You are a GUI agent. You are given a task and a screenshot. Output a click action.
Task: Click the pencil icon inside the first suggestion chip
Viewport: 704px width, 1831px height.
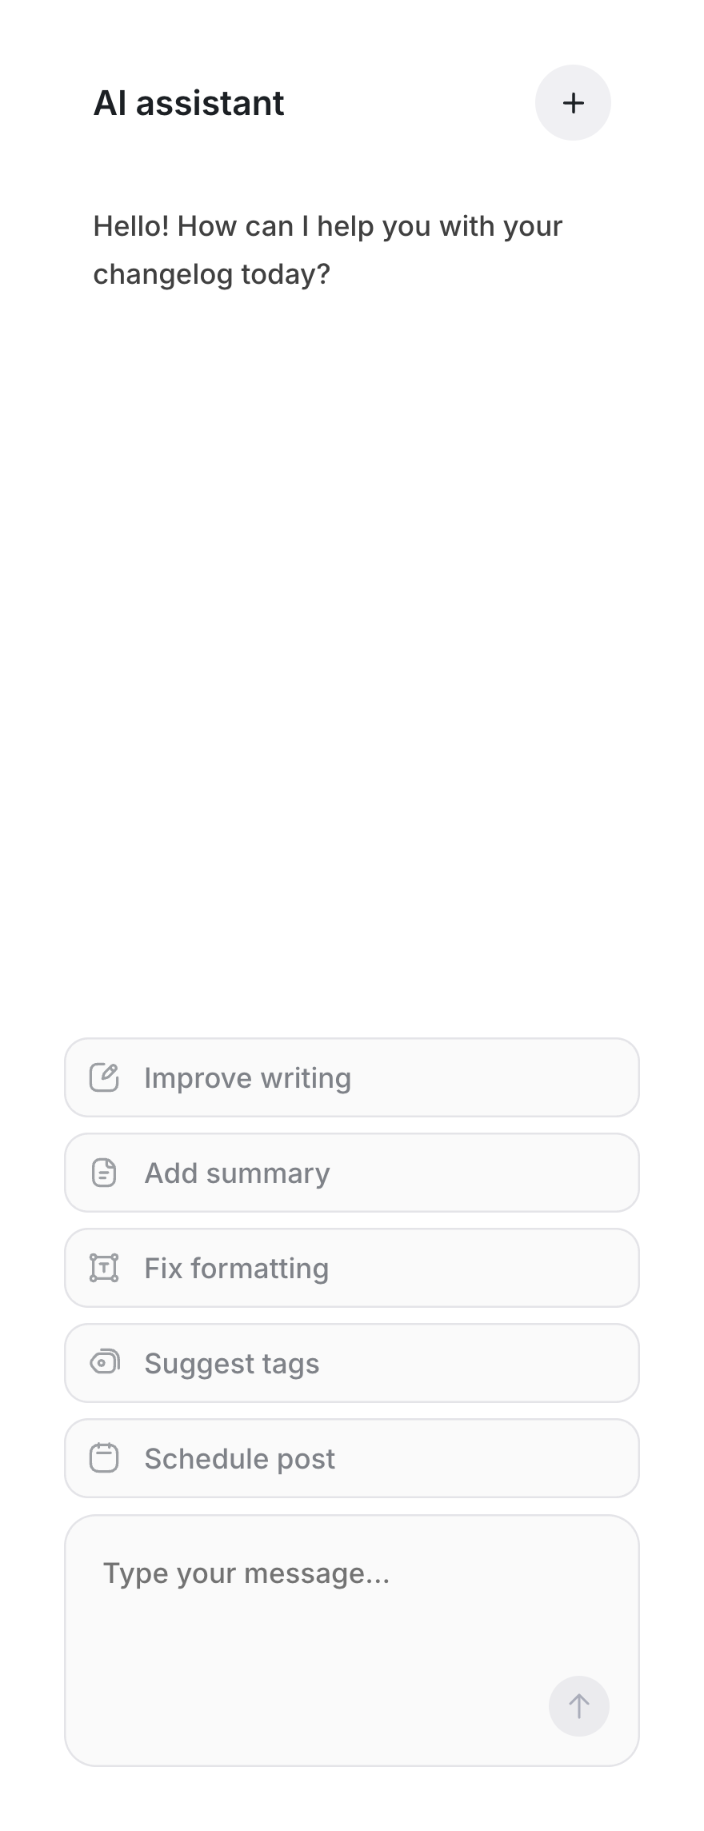104,1077
